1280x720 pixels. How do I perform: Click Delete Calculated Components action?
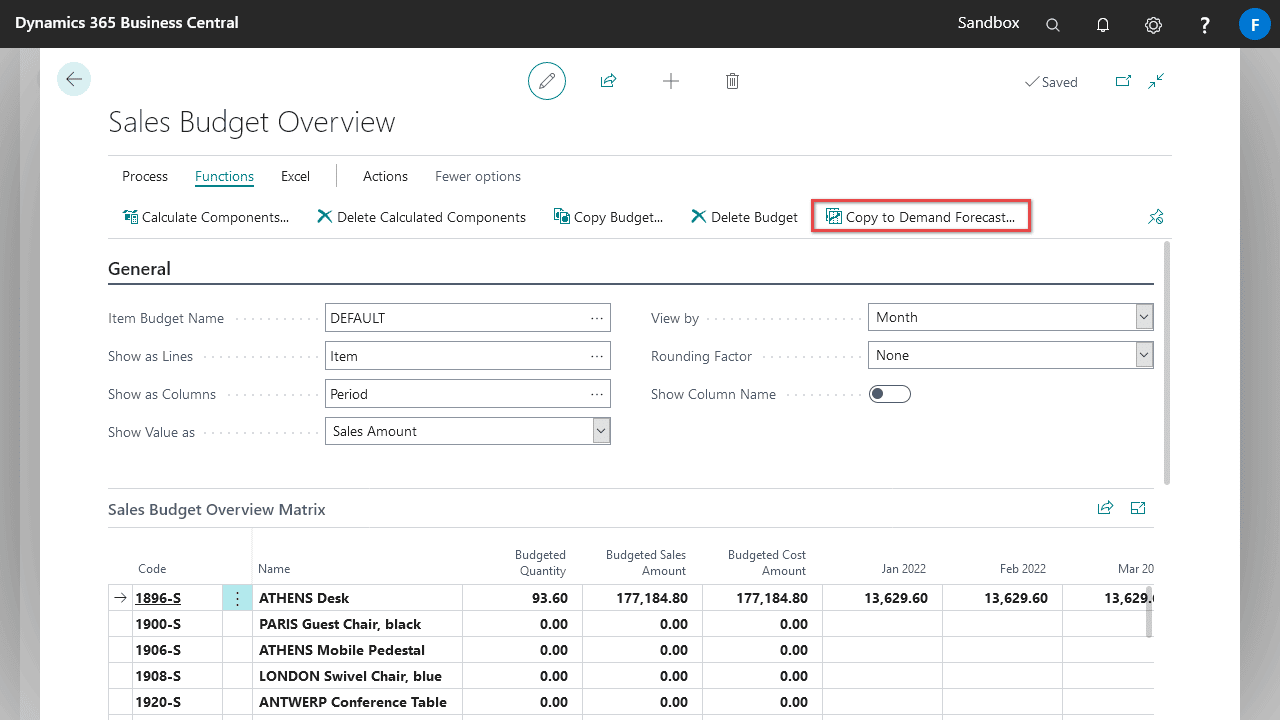pos(421,217)
